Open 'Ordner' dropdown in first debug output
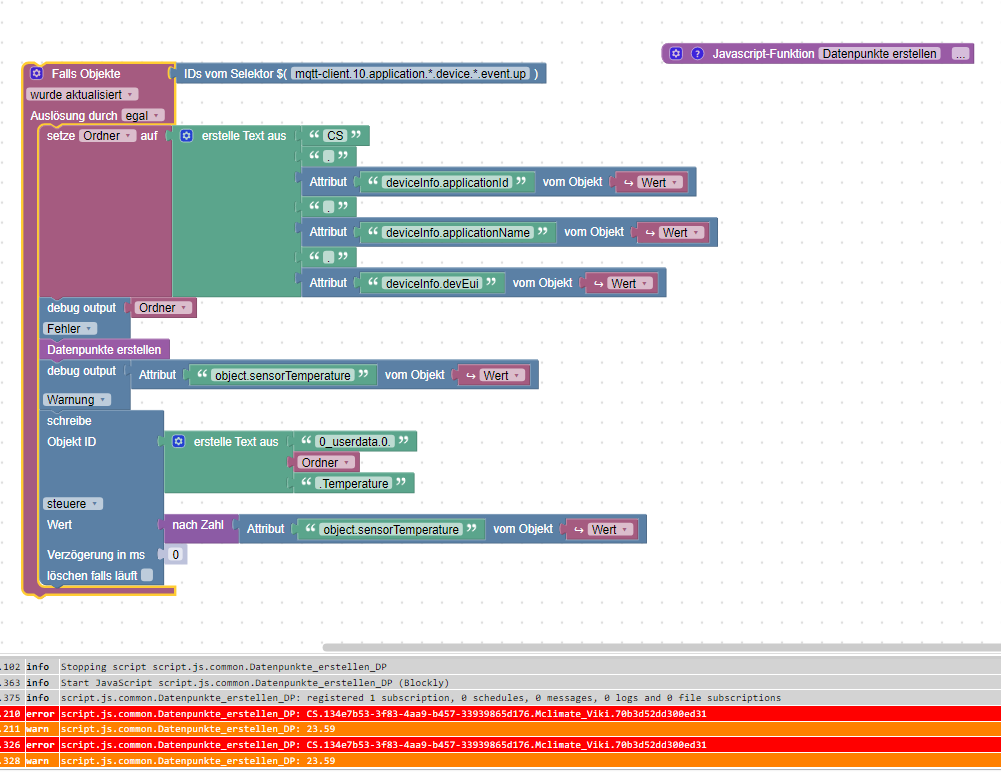 coord(163,308)
